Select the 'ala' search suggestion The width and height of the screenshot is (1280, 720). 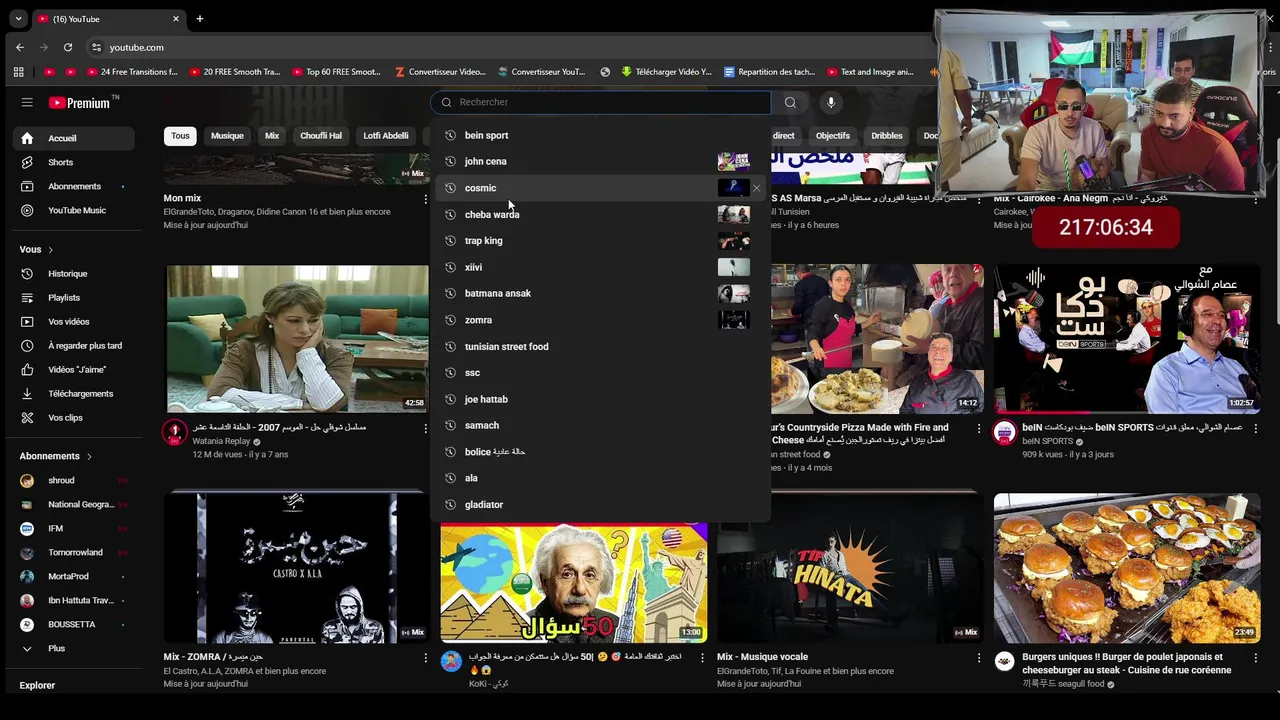coord(600,478)
